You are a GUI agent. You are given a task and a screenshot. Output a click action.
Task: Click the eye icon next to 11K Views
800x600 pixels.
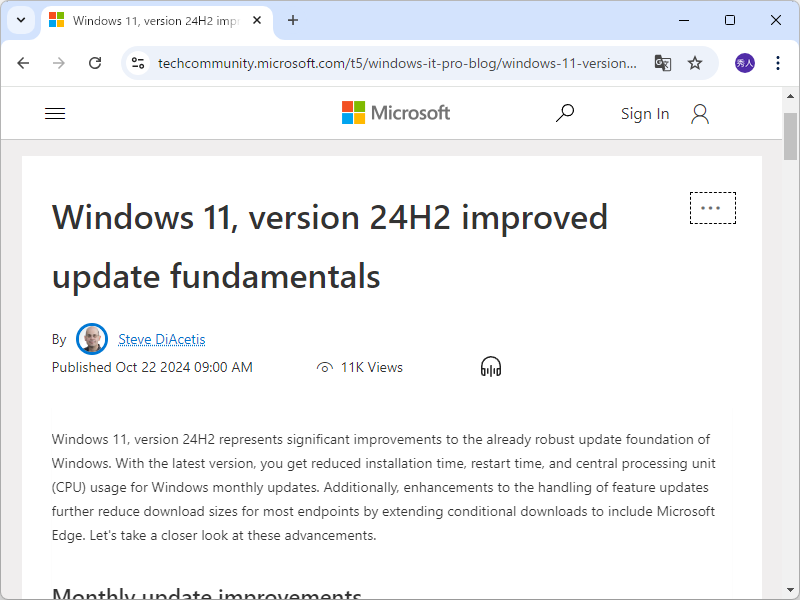point(324,367)
